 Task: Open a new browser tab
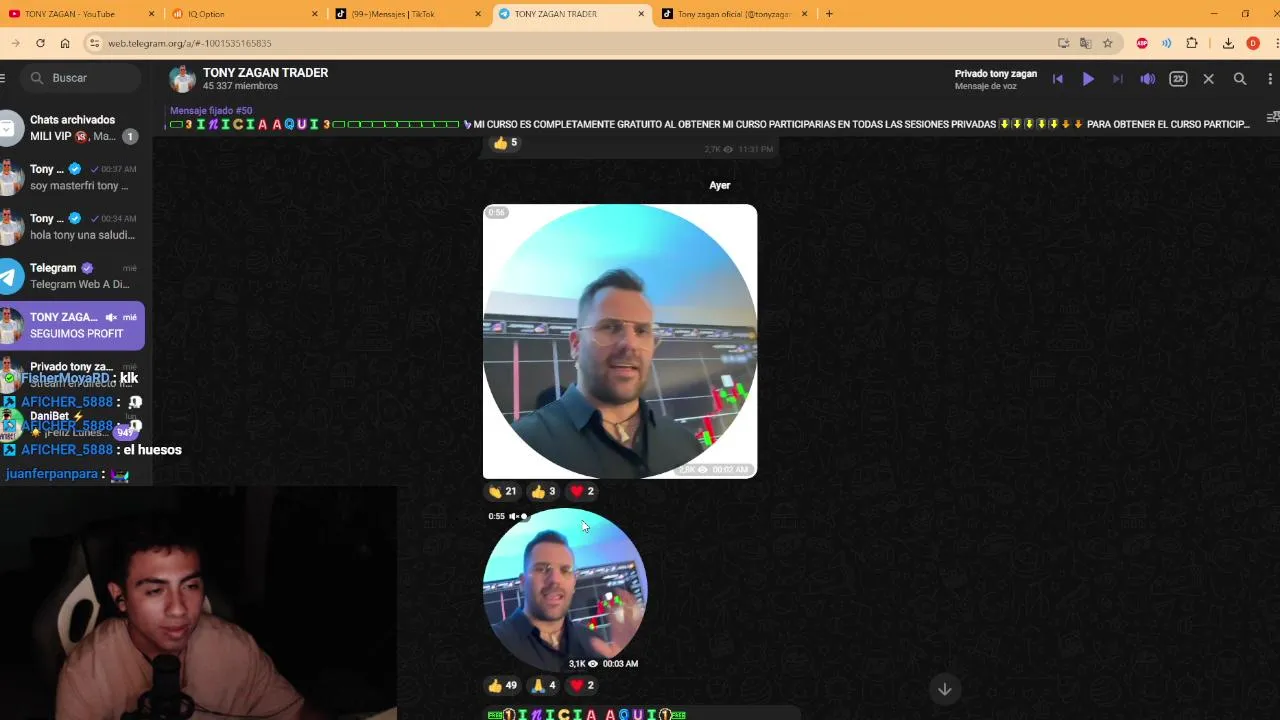pos(829,14)
